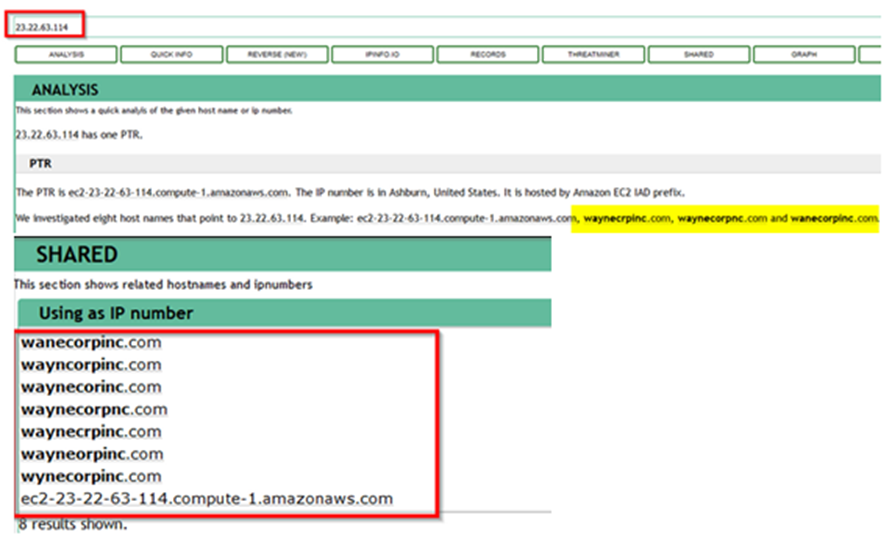Click the highlighted waynecorpnc.com link in the analysis text
This screenshot has width=892, height=552.
tap(722, 219)
